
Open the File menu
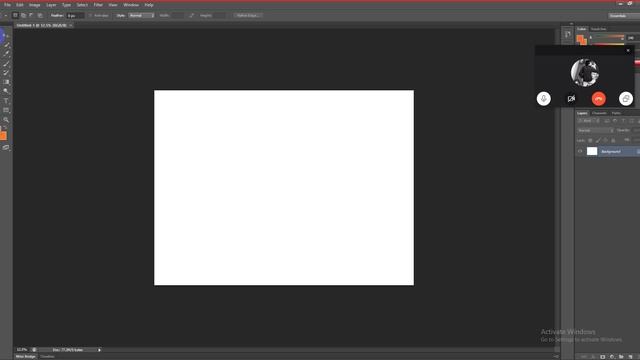7,5
